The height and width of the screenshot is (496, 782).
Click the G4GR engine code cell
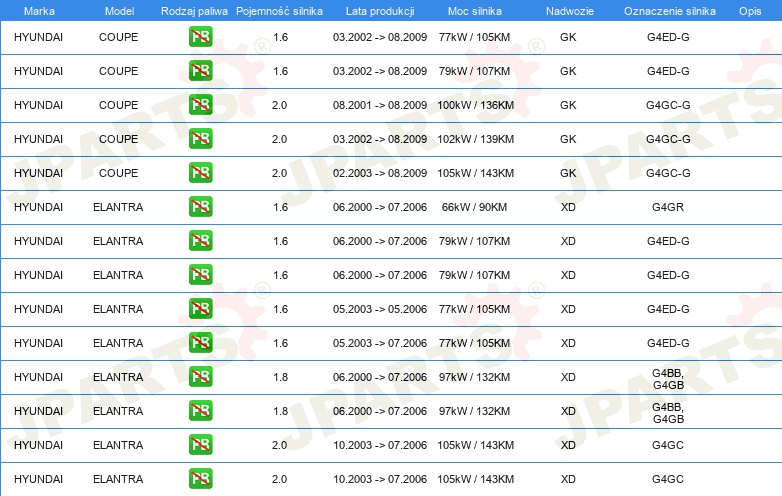tap(668, 207)
